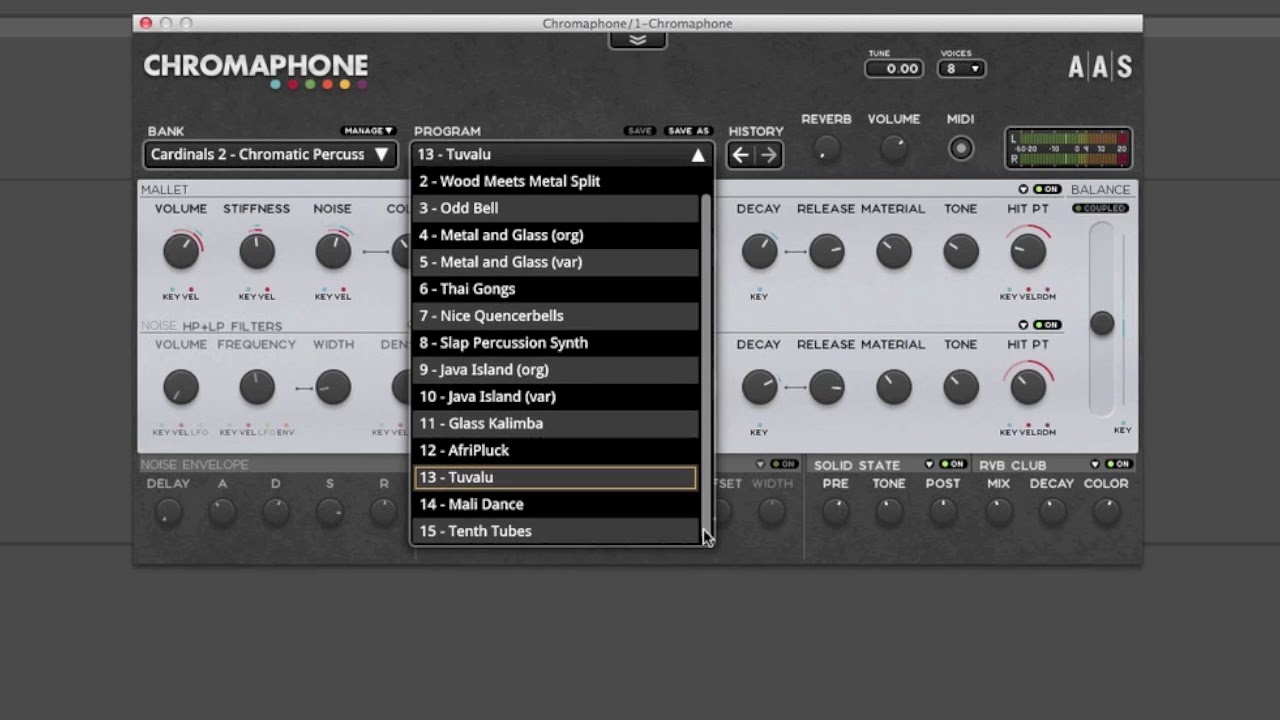
Task: Click the Save program button
Action: [640, 131]
